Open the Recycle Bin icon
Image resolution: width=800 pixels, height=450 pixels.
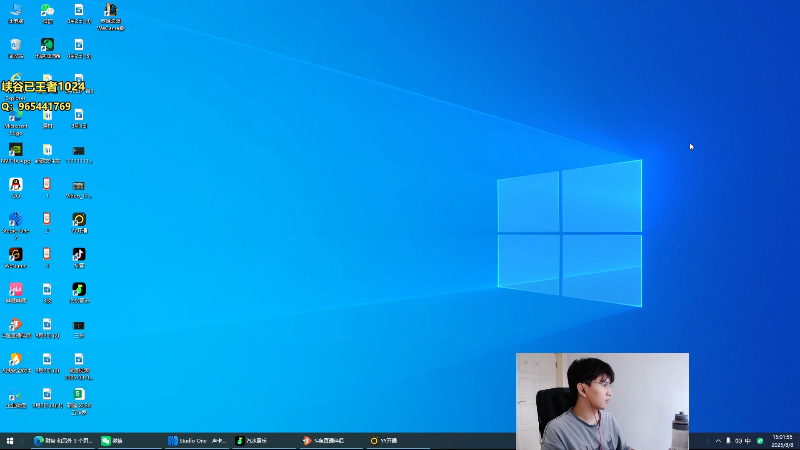16,48
